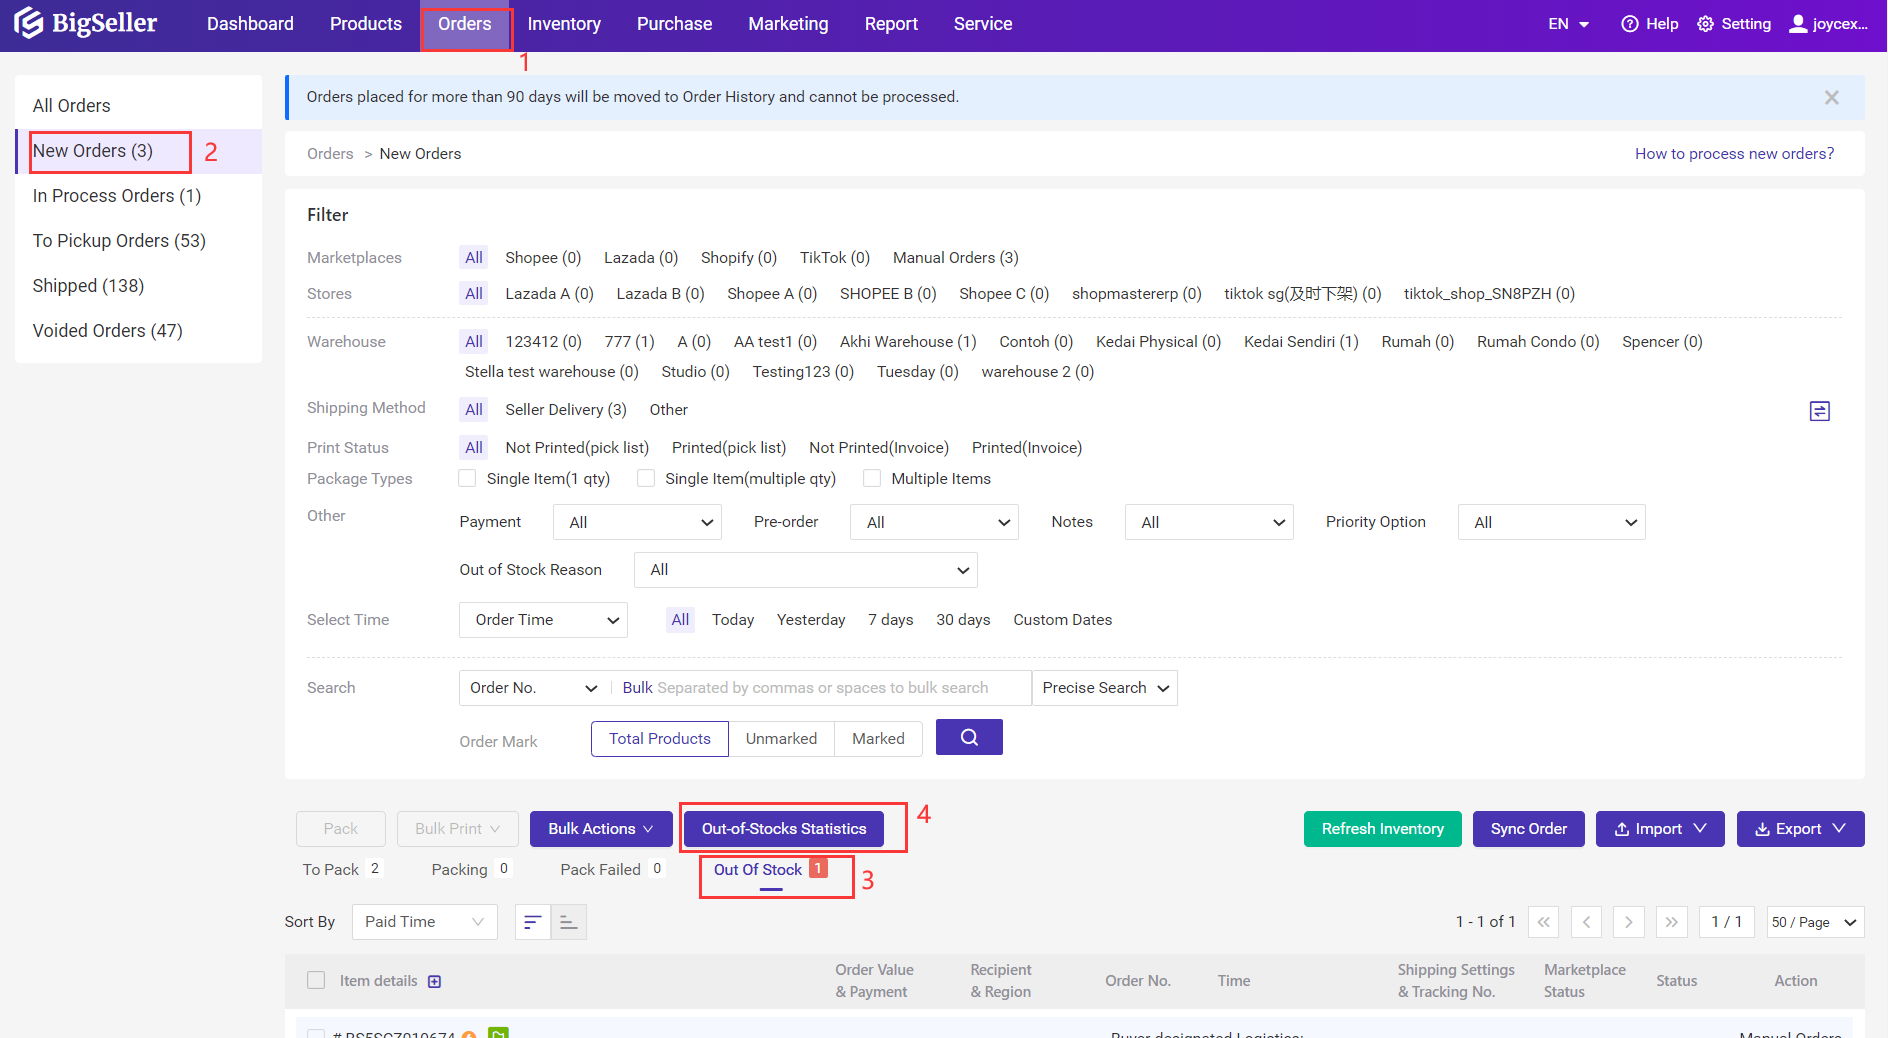This screenshot has height=1038, width=1888.
Task: Filter shipping method by Seller Delivery (3)
Action: 566,410
